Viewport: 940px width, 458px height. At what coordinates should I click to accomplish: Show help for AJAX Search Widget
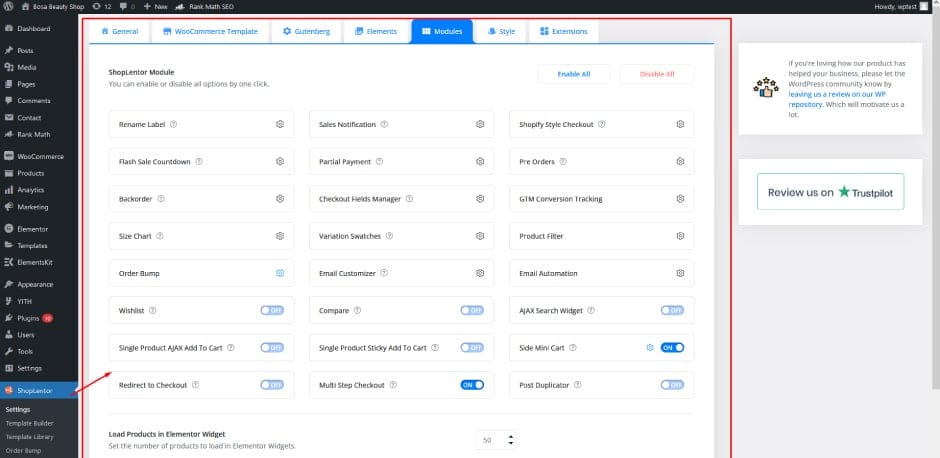(591, 311)
